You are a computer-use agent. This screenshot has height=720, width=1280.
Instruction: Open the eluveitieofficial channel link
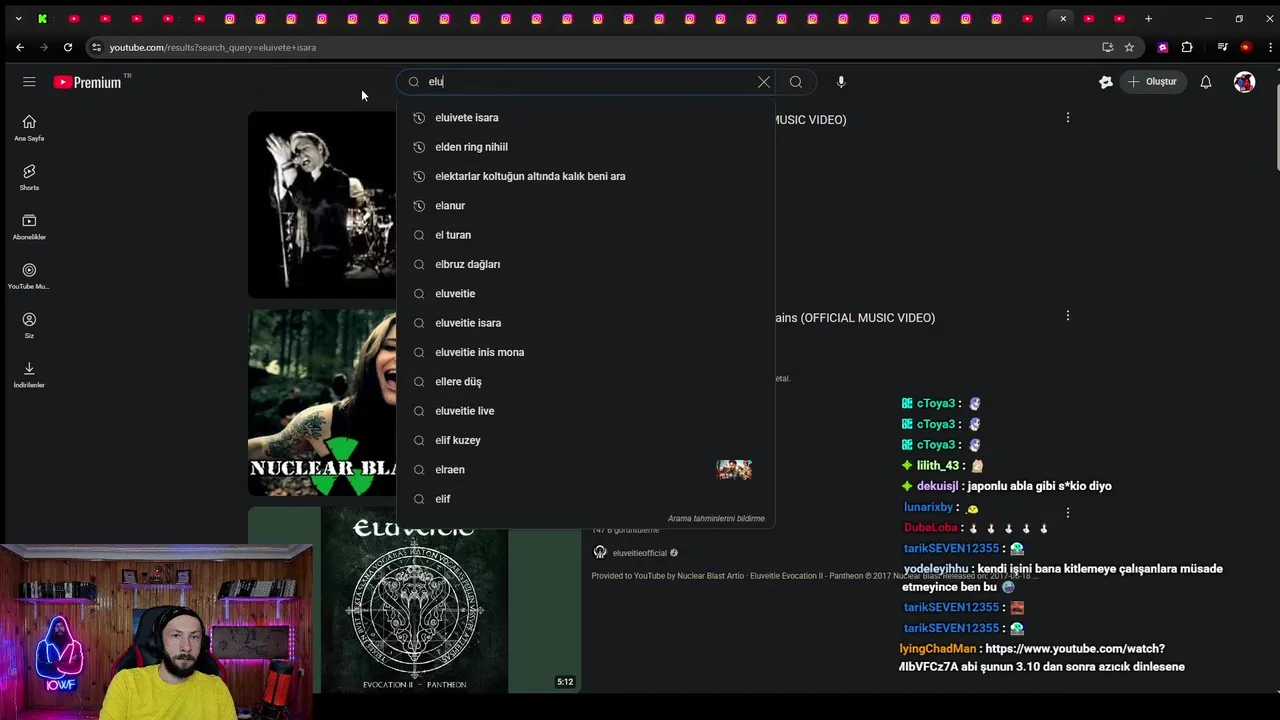coord(640,553)
